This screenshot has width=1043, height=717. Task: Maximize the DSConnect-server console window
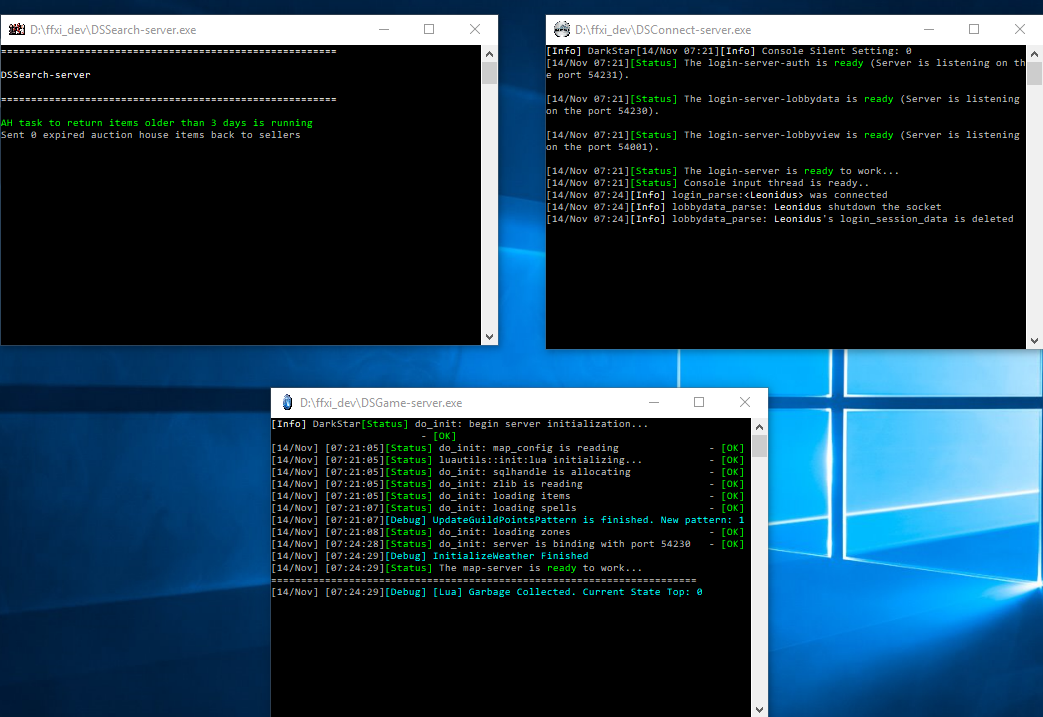[x=974, y=30]
